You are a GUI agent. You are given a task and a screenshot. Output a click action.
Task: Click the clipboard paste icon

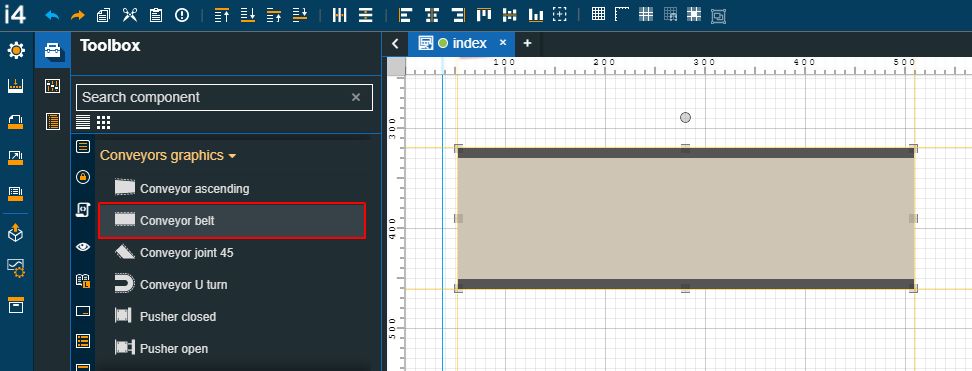pyautogui.click(x=156, y=16)
